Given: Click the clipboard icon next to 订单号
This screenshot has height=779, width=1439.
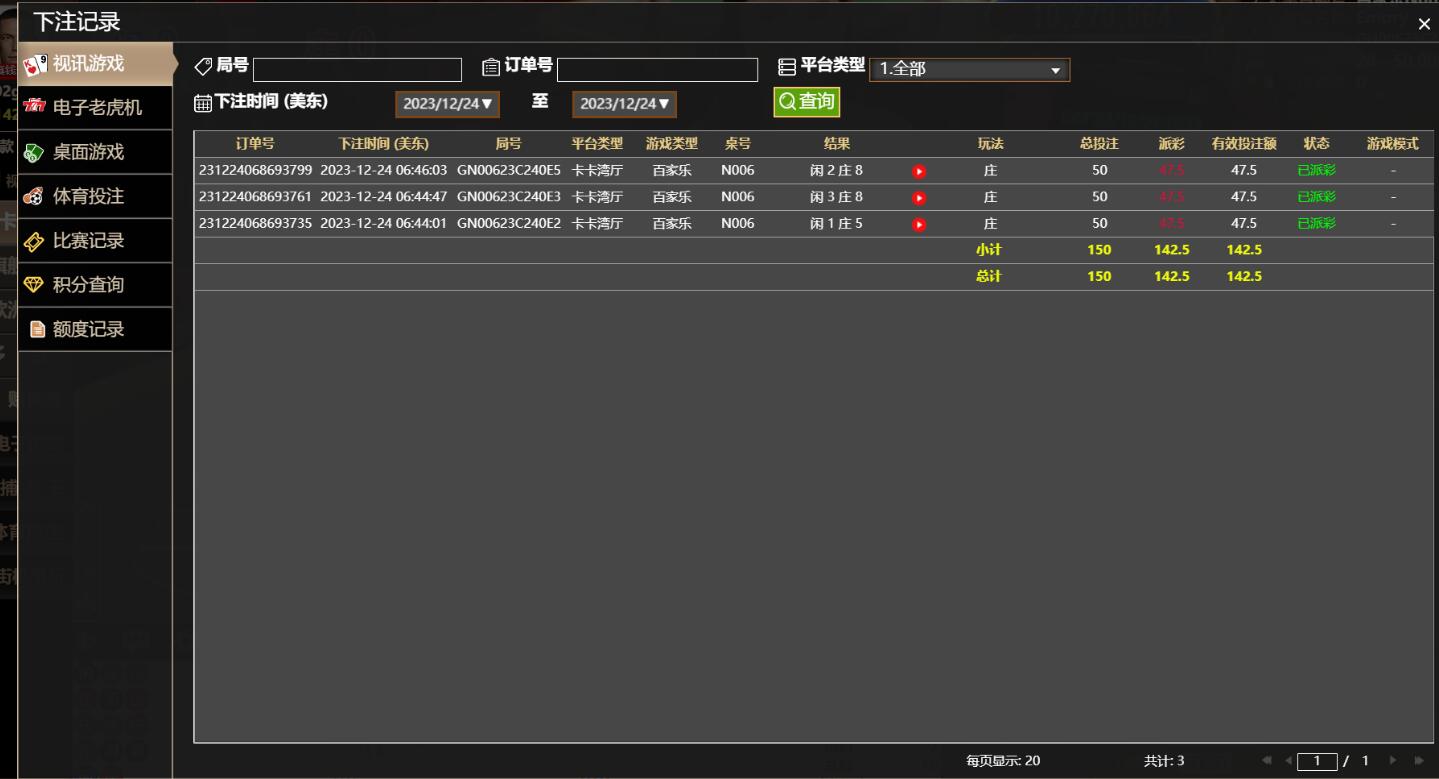Looking at the screenshot, I should click(x=491, y=67).
